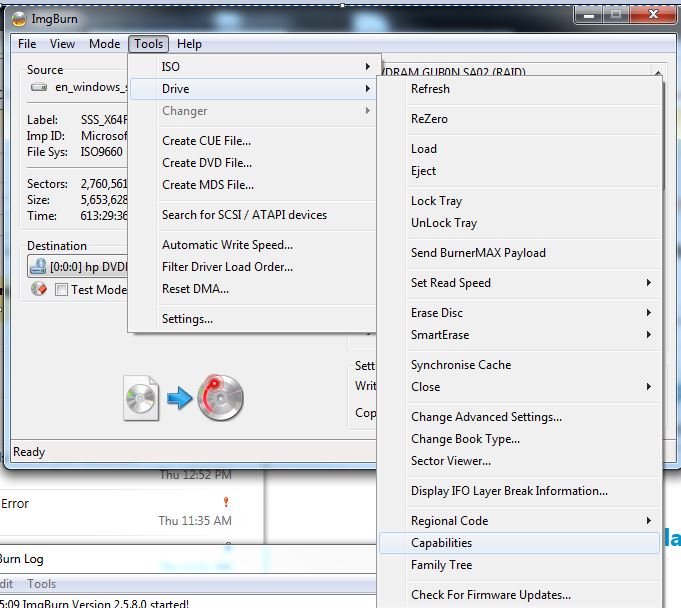Click the red exclamation mark beside Error
Viewport: 681px width, 608px height.
(226, 502)
